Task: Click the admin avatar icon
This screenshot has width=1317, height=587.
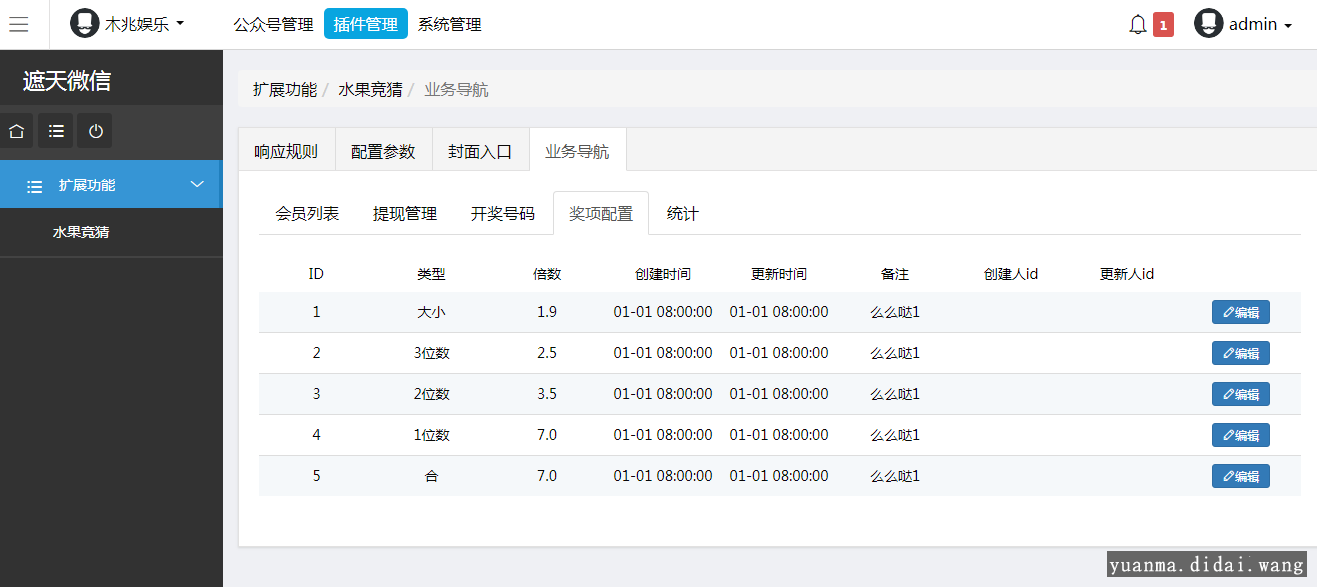Action: [x=1208, y=24]
